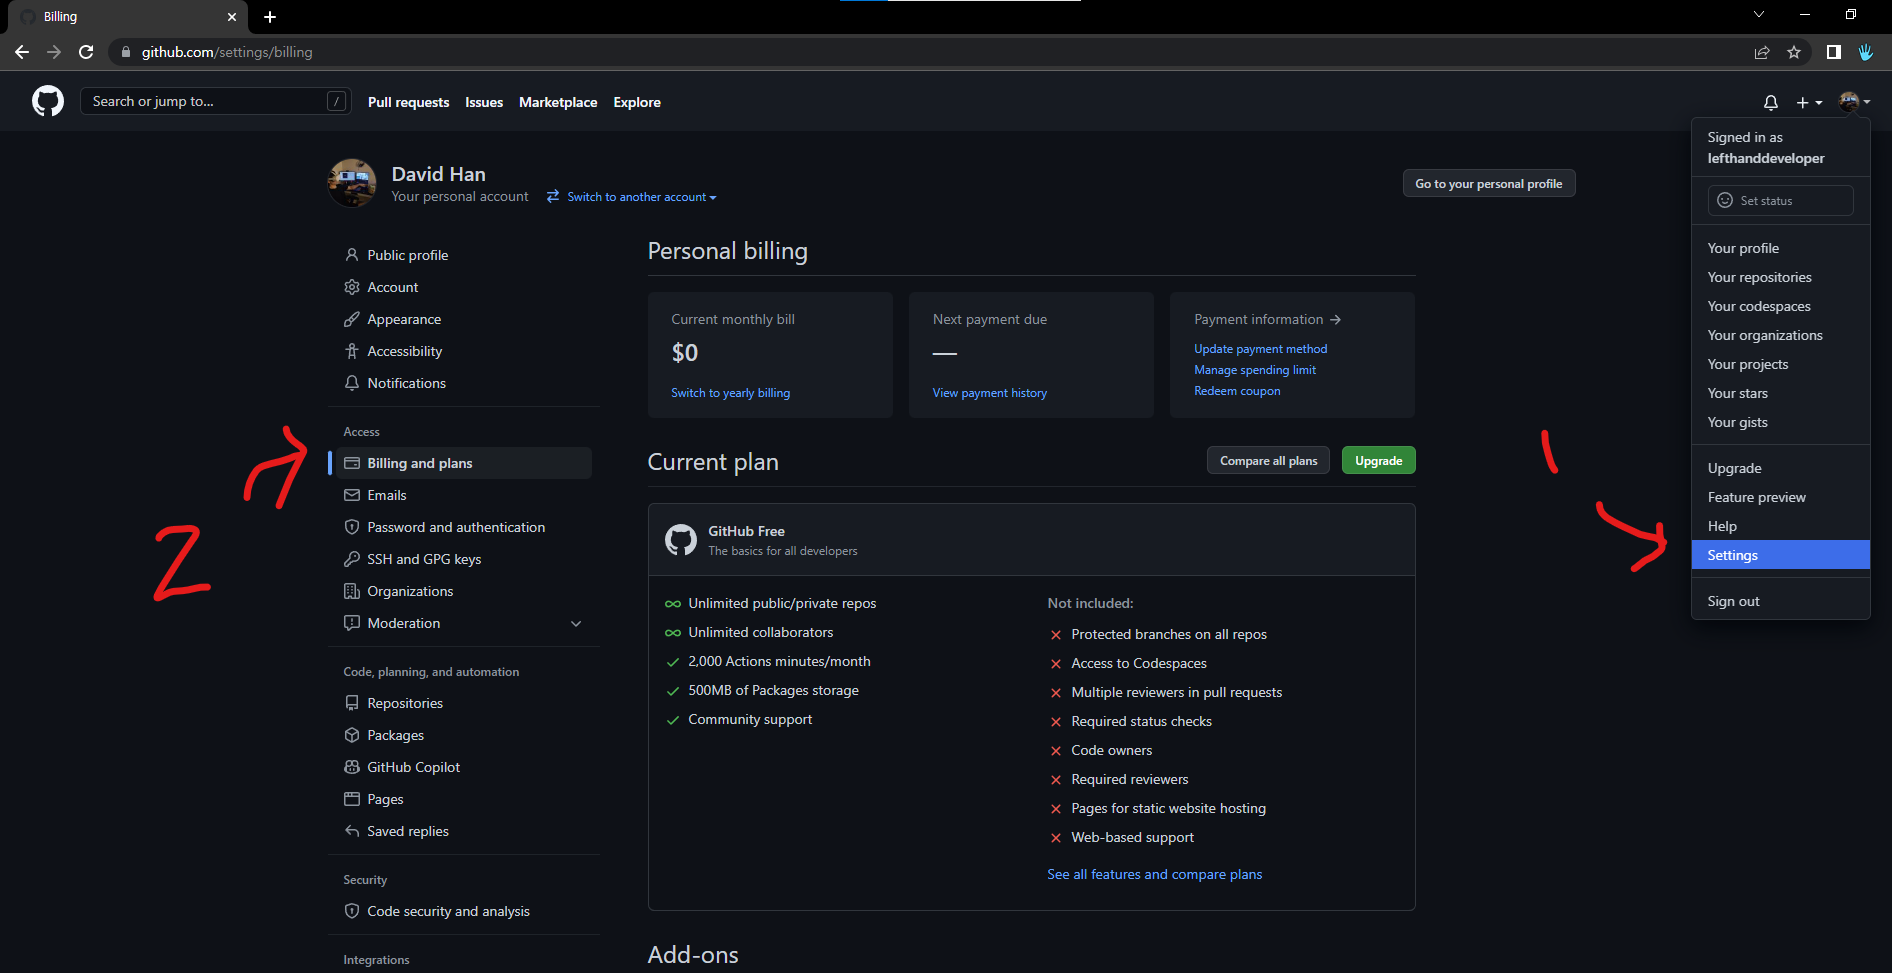Click Redeem coupon link
The width and height of the screenshot is (1892, 973).
(x=1237, y=391)
